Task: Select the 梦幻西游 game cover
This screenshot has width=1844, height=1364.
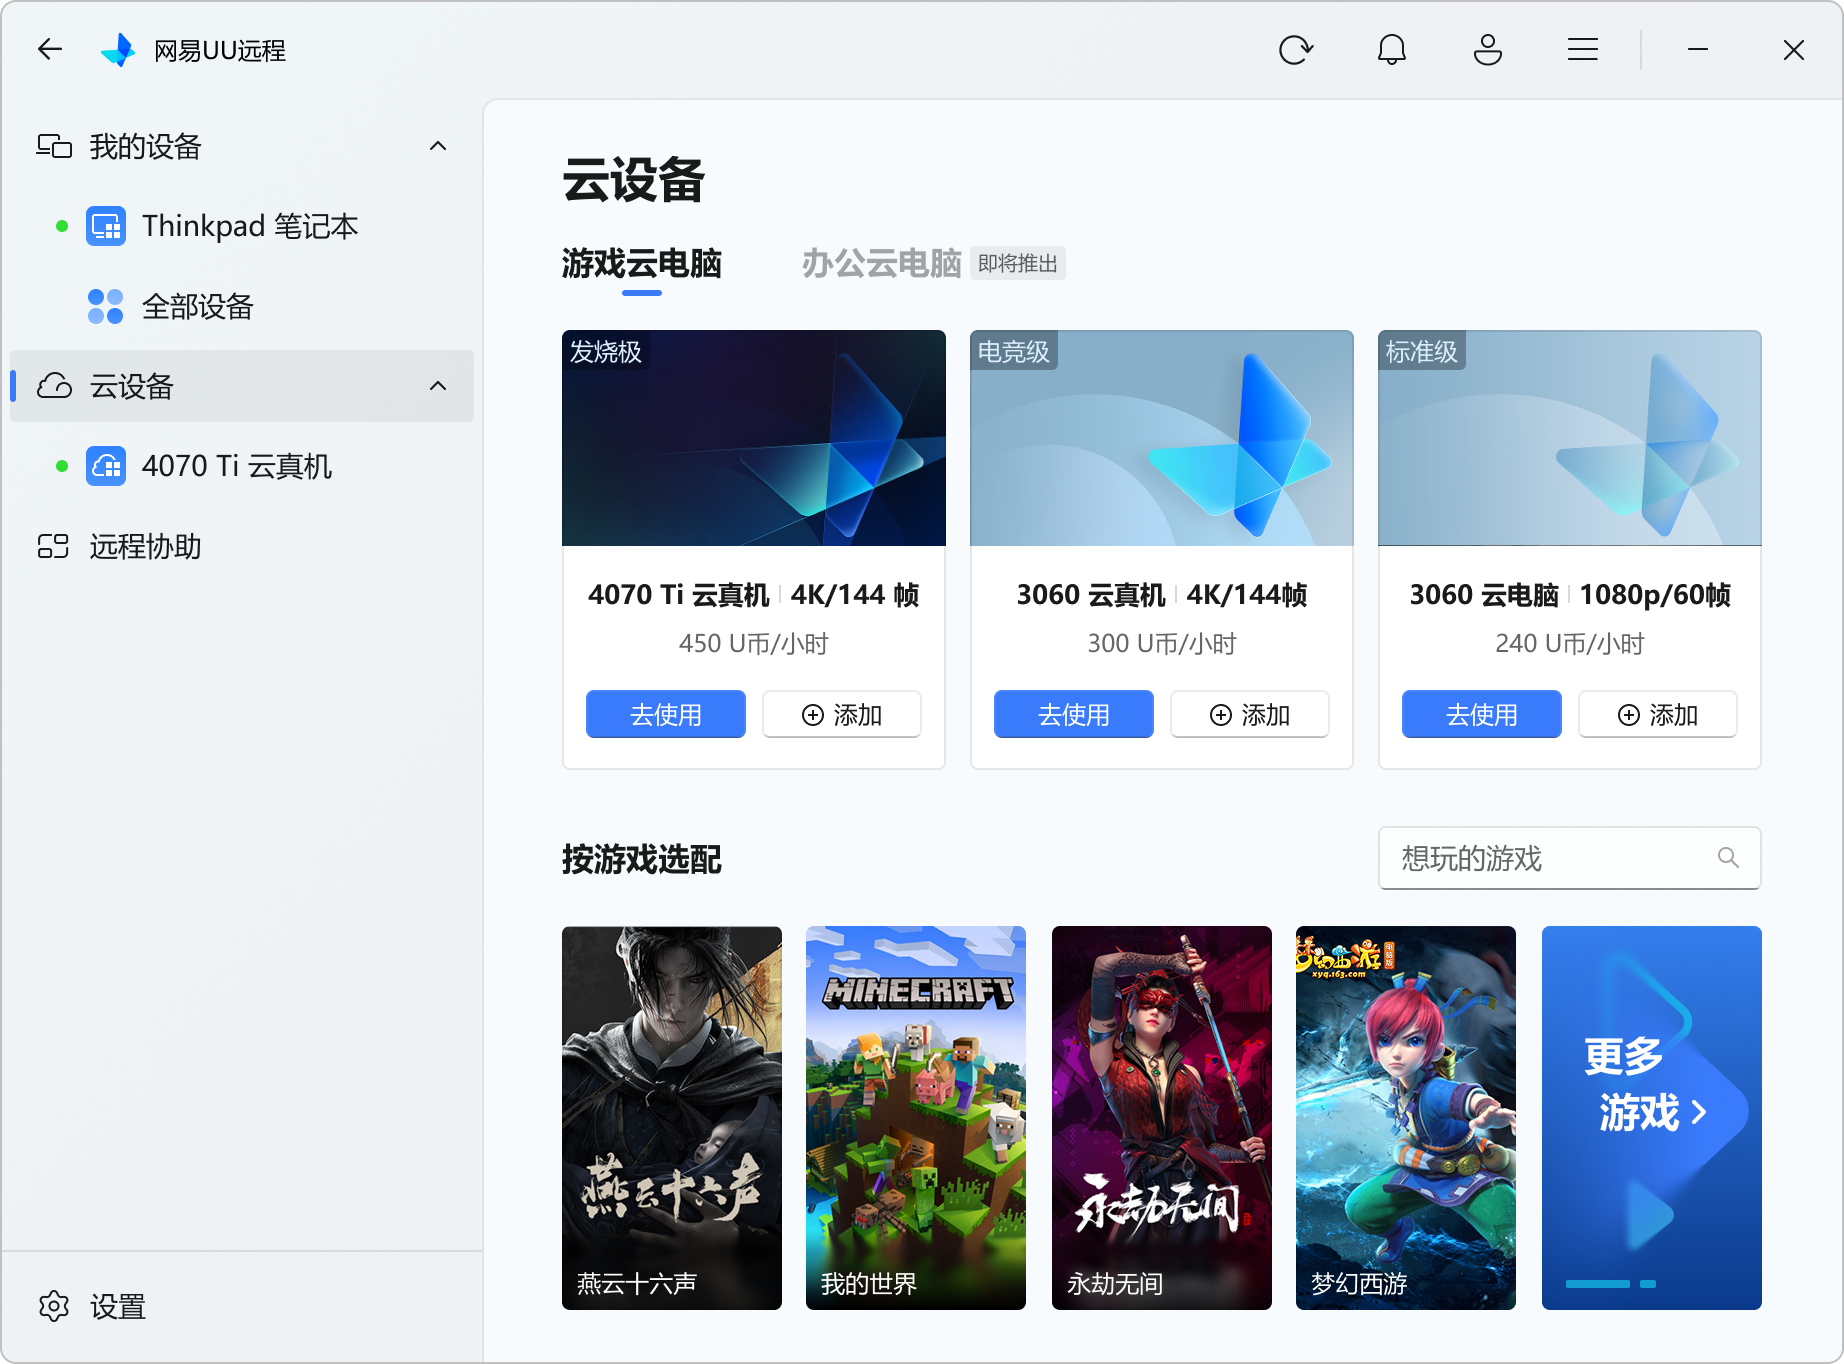Action: click(x=1406, y=1118)
